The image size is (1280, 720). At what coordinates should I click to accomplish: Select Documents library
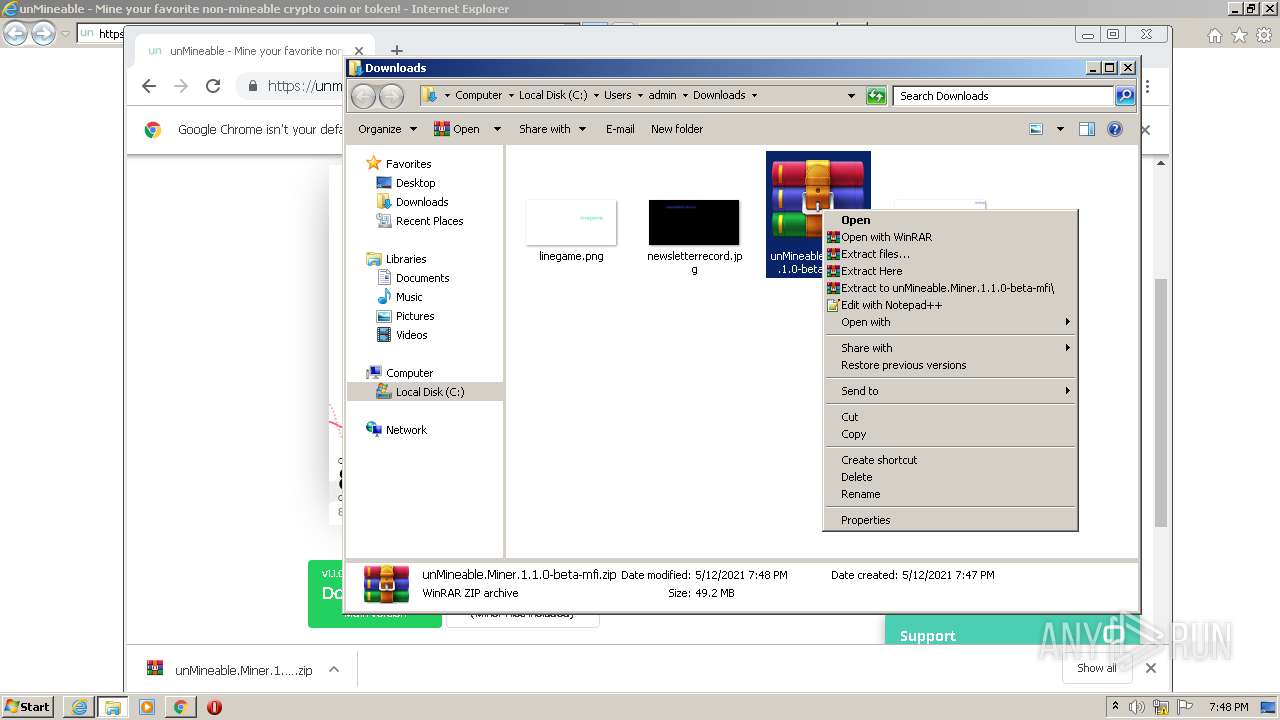click(422, 278)
